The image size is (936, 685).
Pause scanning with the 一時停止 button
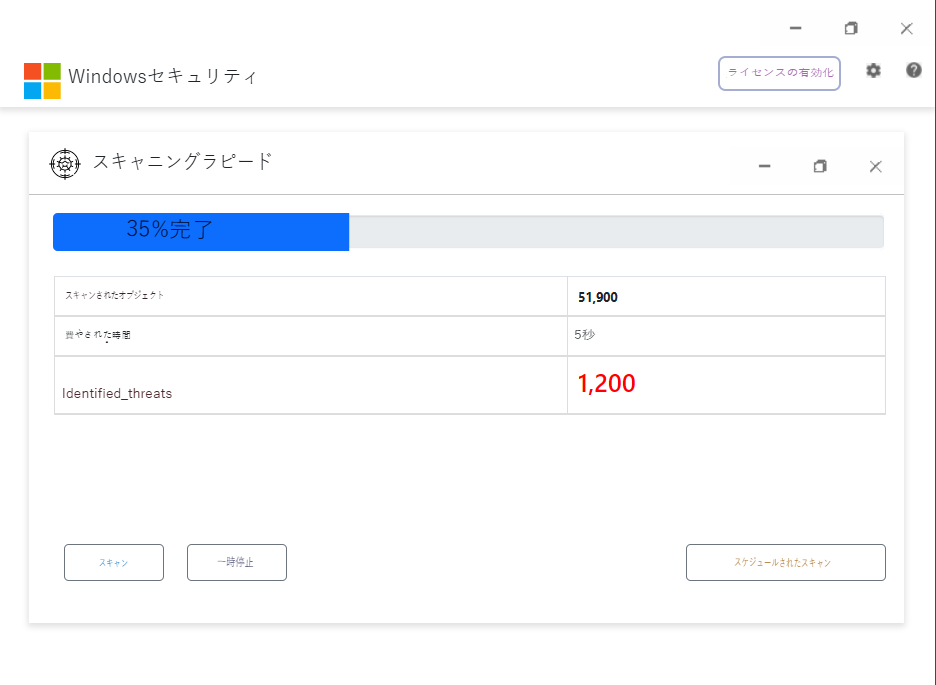coord(236,563)
